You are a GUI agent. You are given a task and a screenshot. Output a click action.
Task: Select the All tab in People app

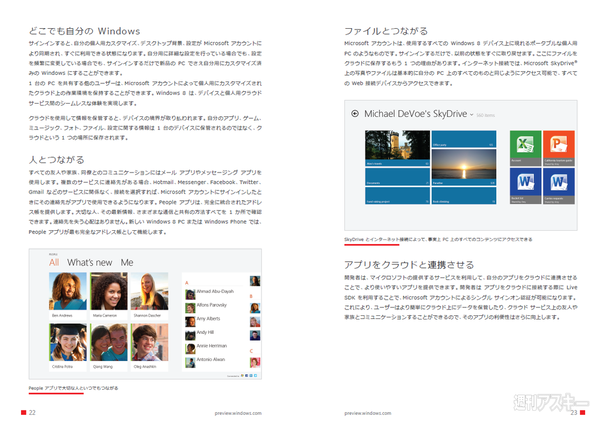coord(54,262)
